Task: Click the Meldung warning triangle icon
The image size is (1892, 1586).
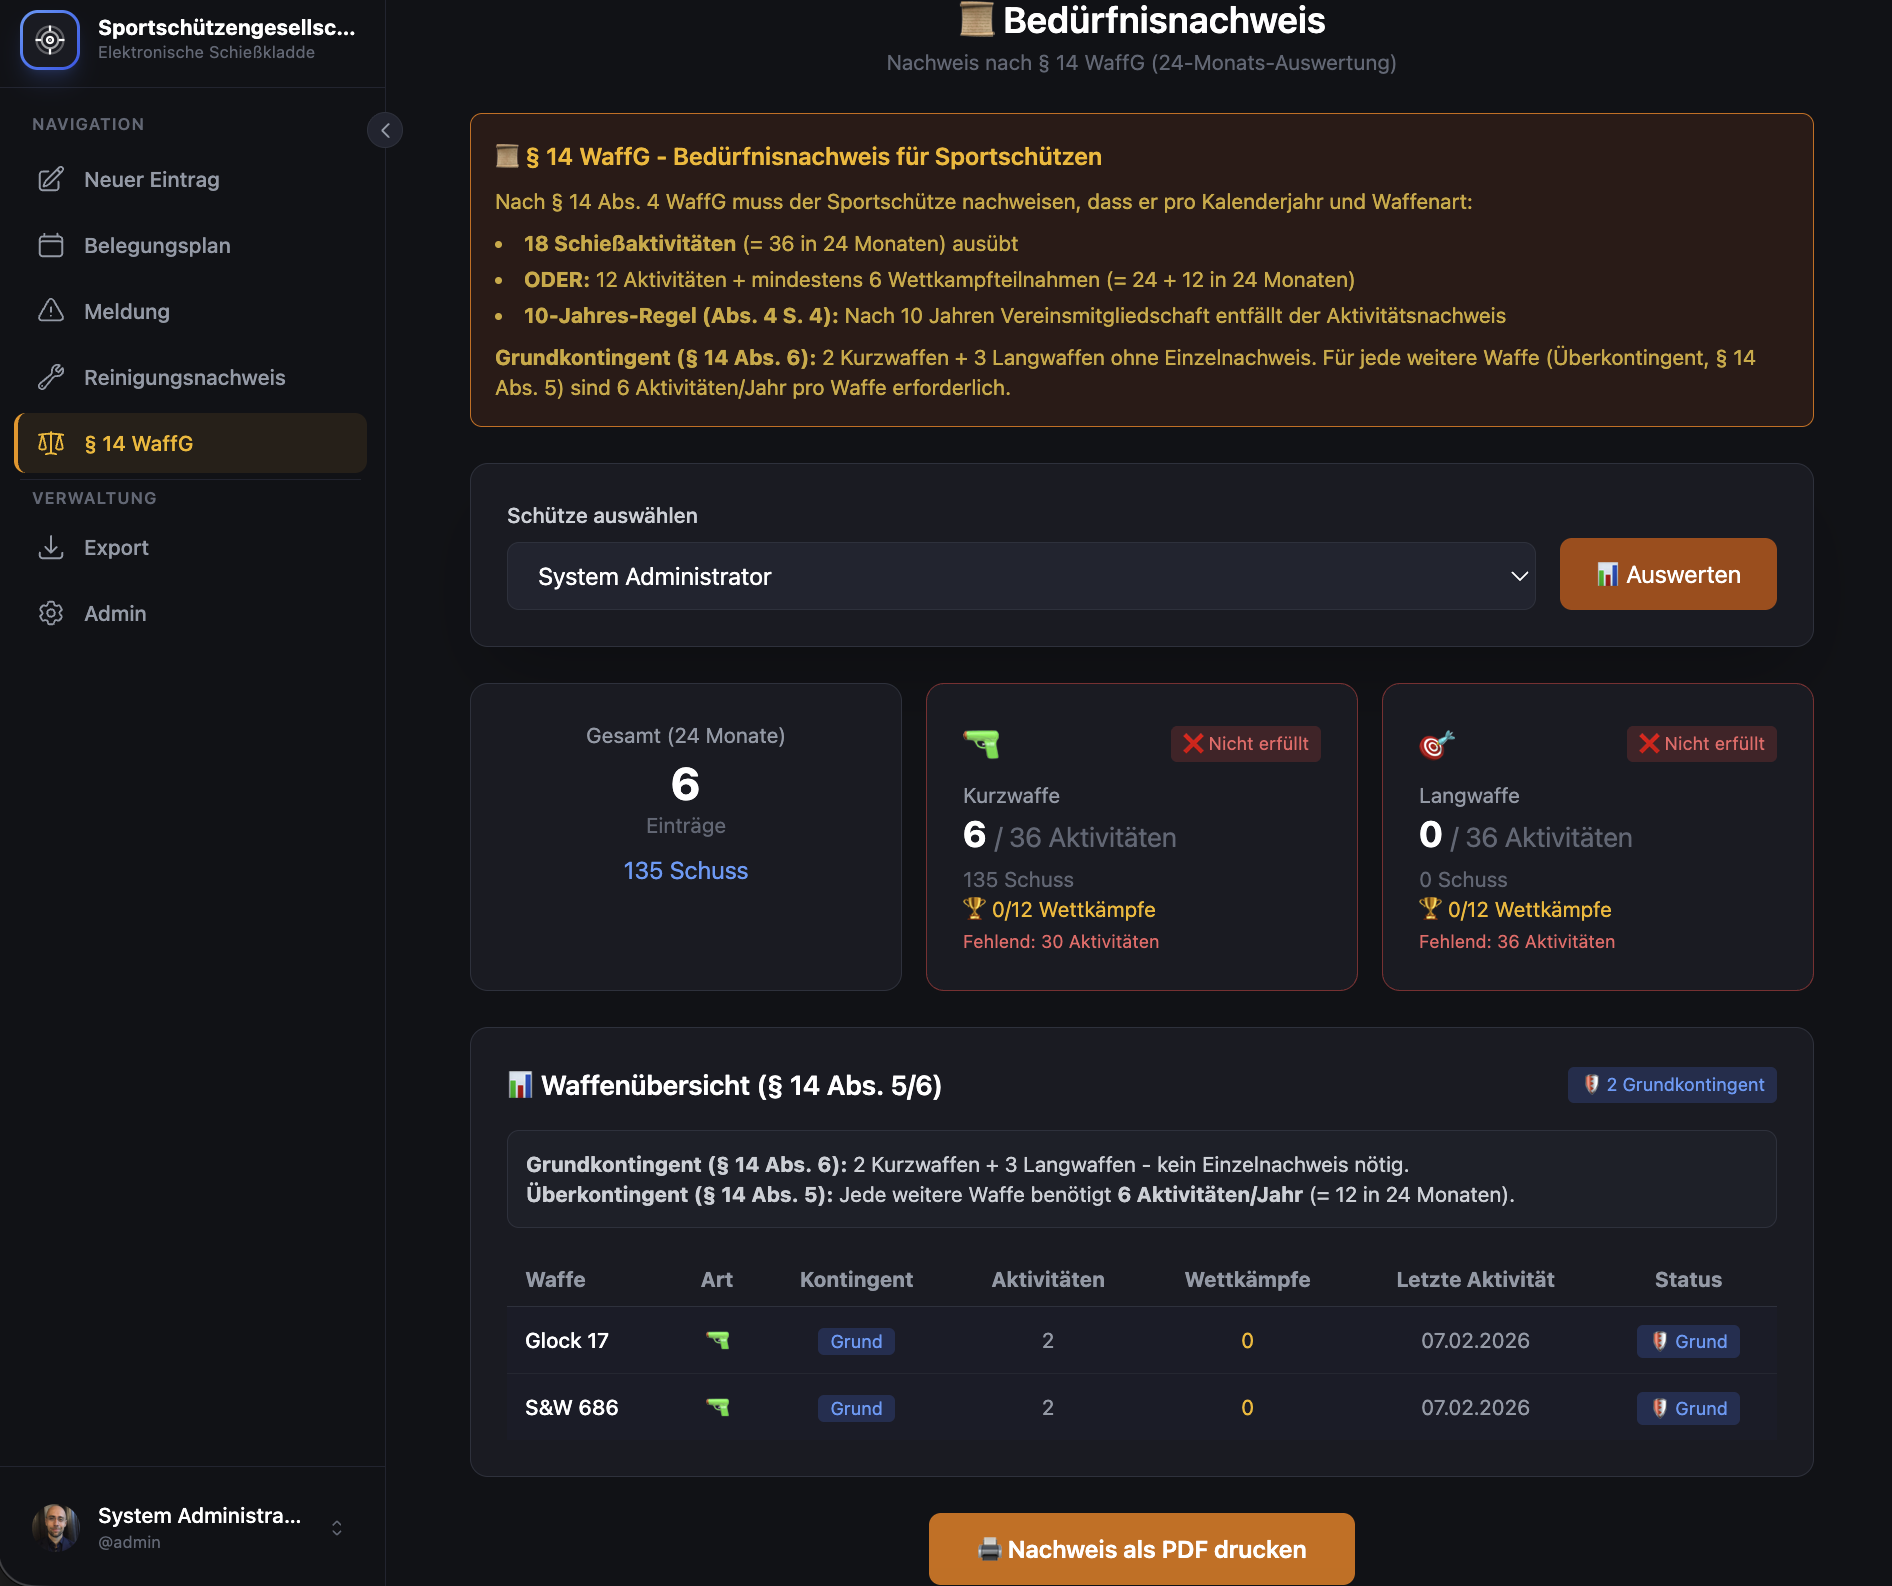Action: [x=51, y=312]
